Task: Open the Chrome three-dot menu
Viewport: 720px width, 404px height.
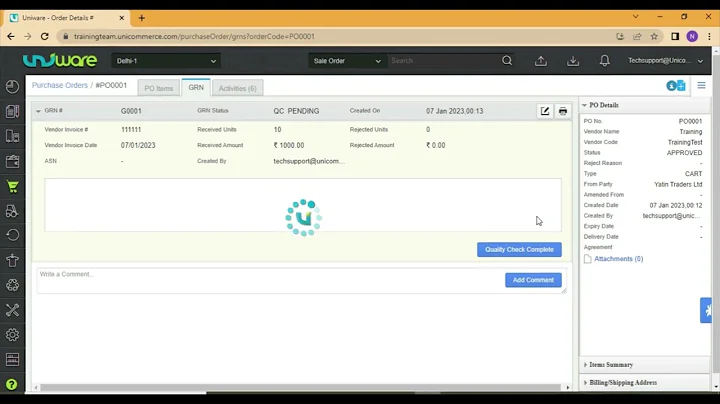Action: (709, 36)
